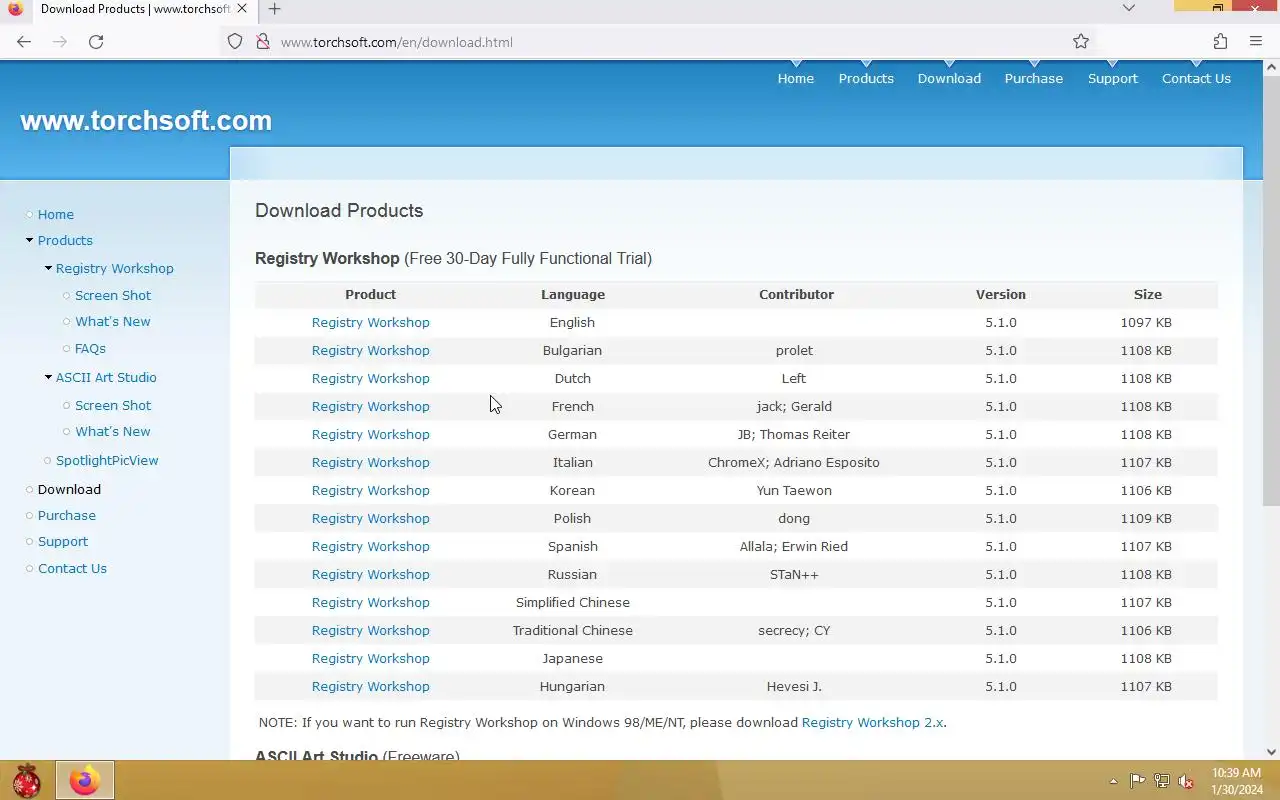Image resolution: width=1280 pixels, height=800 pixels.
Task: Click Home in the left sidebar
Action: [x=56, y=214]
